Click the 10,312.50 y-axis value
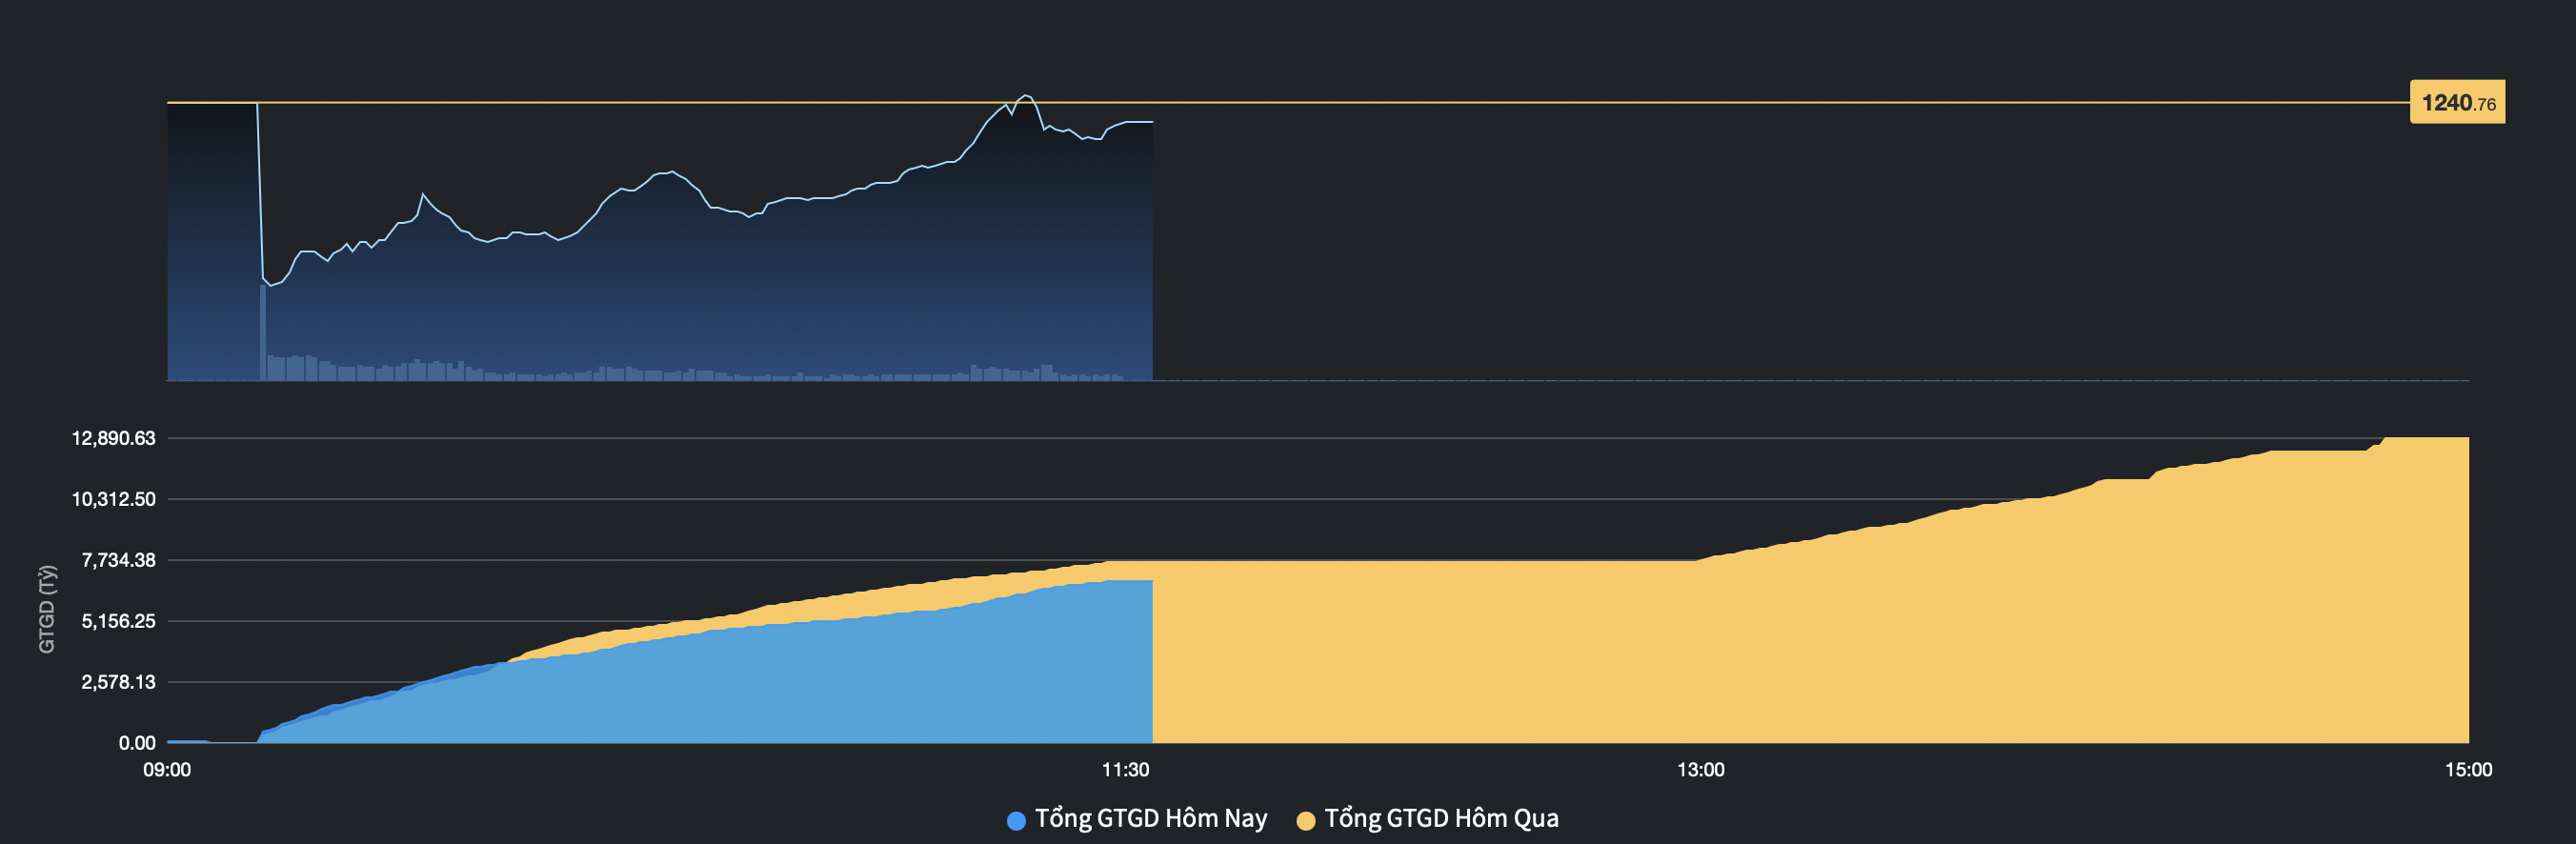This screenshot has width=2576, height=844. 113,499
